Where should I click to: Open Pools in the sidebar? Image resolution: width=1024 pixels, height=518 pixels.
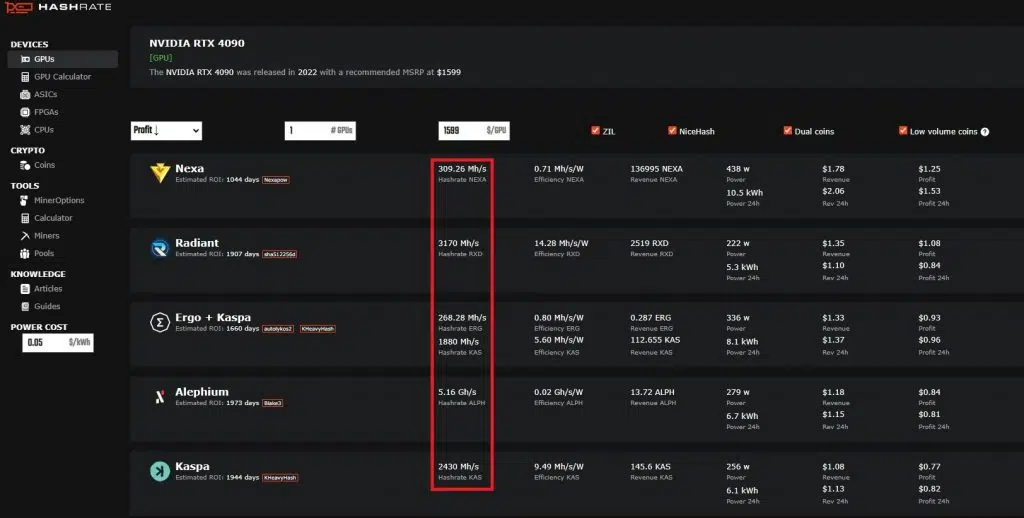click(x=44, y=253)
